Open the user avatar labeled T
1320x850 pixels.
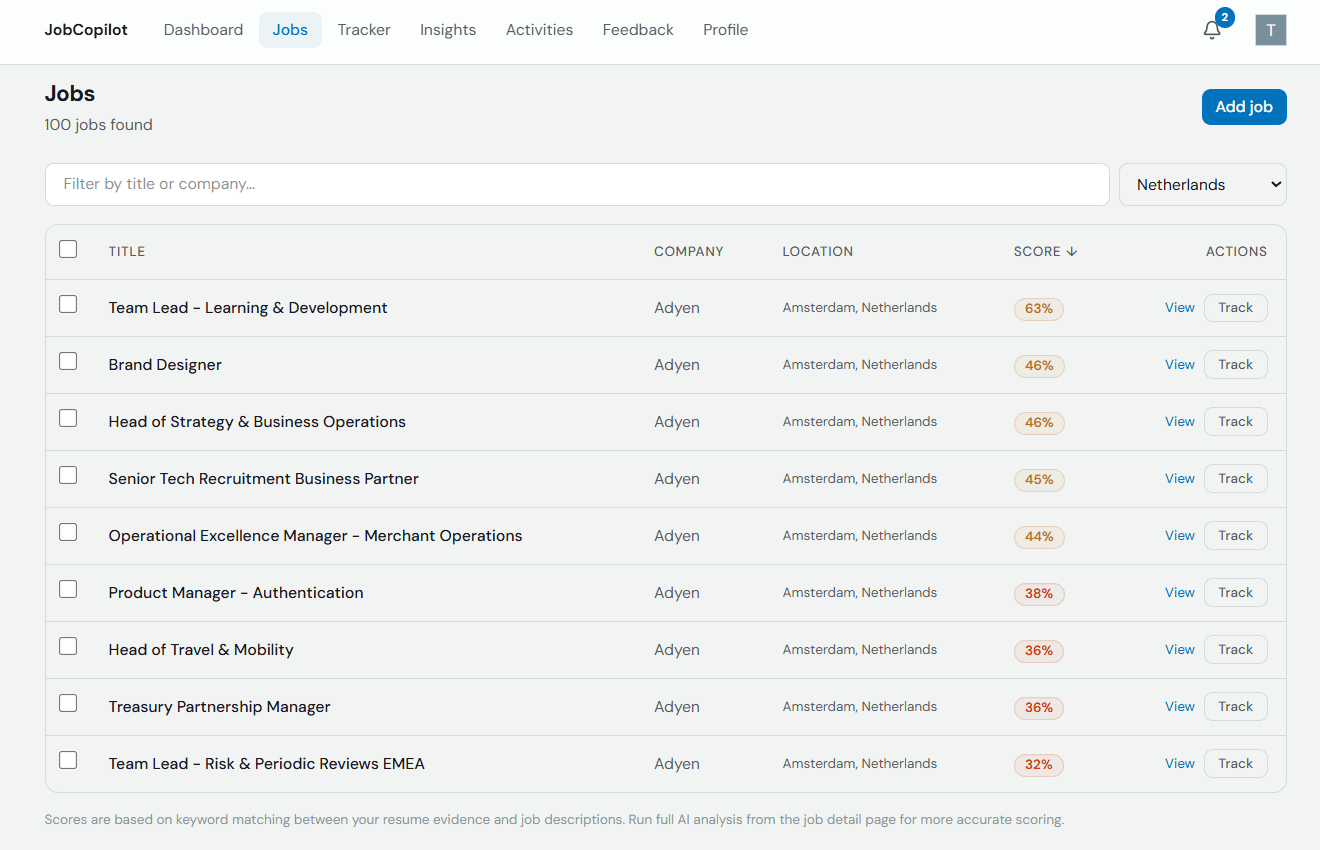coord(1271,30)
